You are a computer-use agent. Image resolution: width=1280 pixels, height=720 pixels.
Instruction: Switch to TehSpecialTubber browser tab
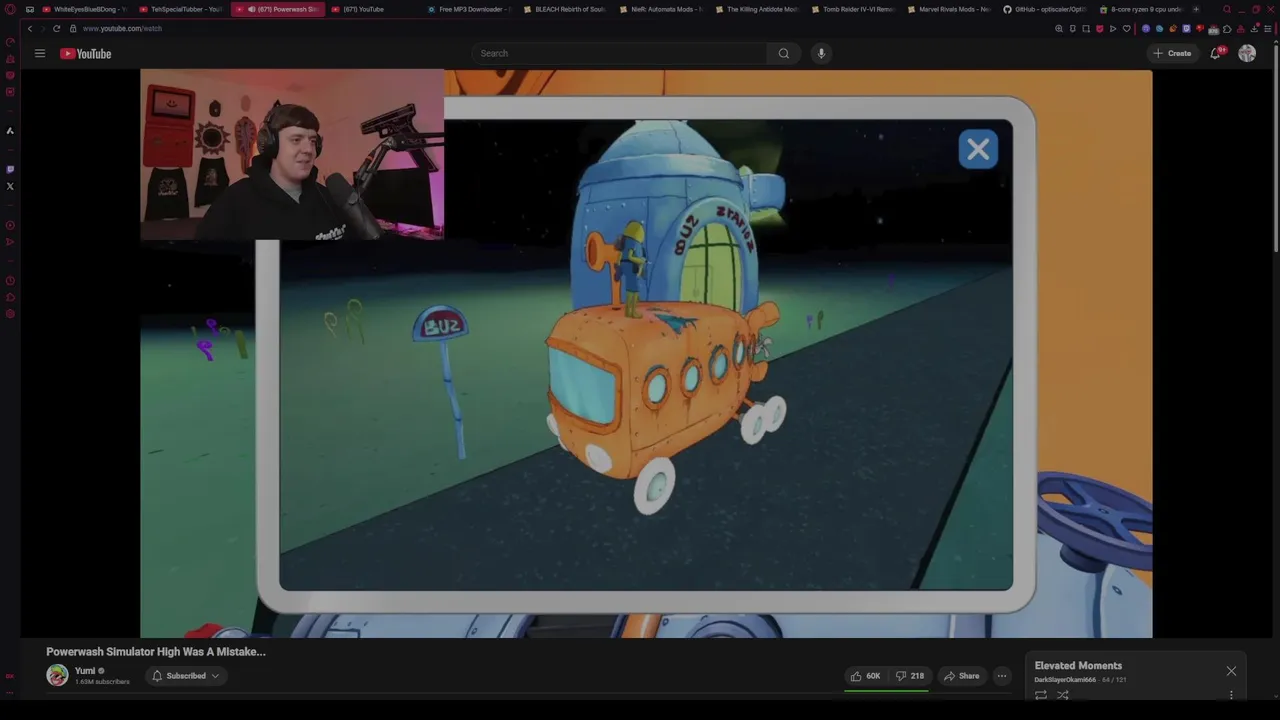(180, 9)
